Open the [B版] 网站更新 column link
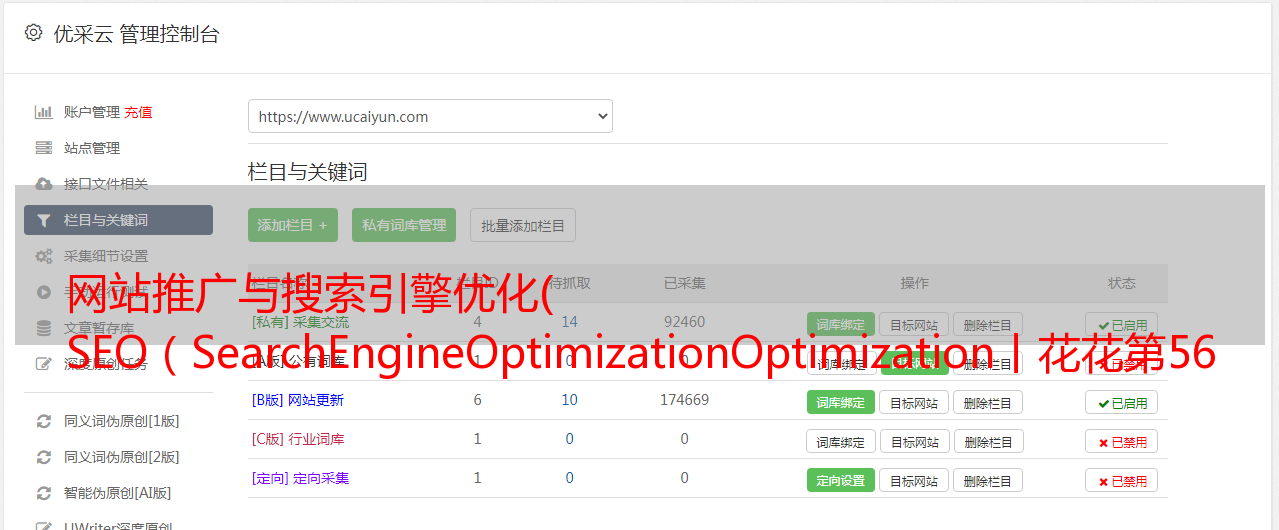The width and height of the screenshot is (1279, 530). click(x=298, y=400)
